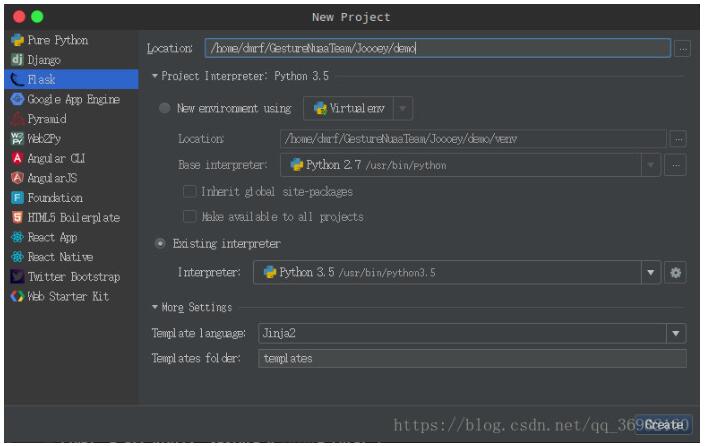Select the Pyramid project icon

17,119
